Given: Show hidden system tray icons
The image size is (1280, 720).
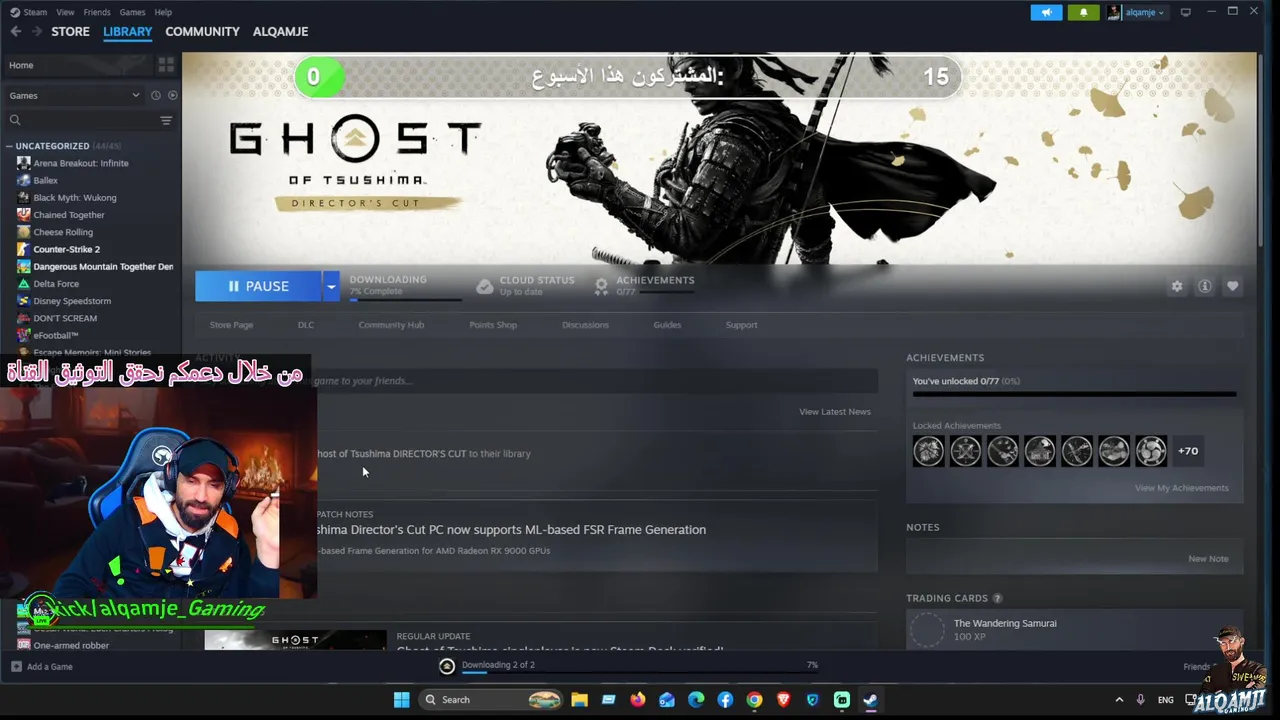Looking at the screenshot, I should pos(1118,699).
